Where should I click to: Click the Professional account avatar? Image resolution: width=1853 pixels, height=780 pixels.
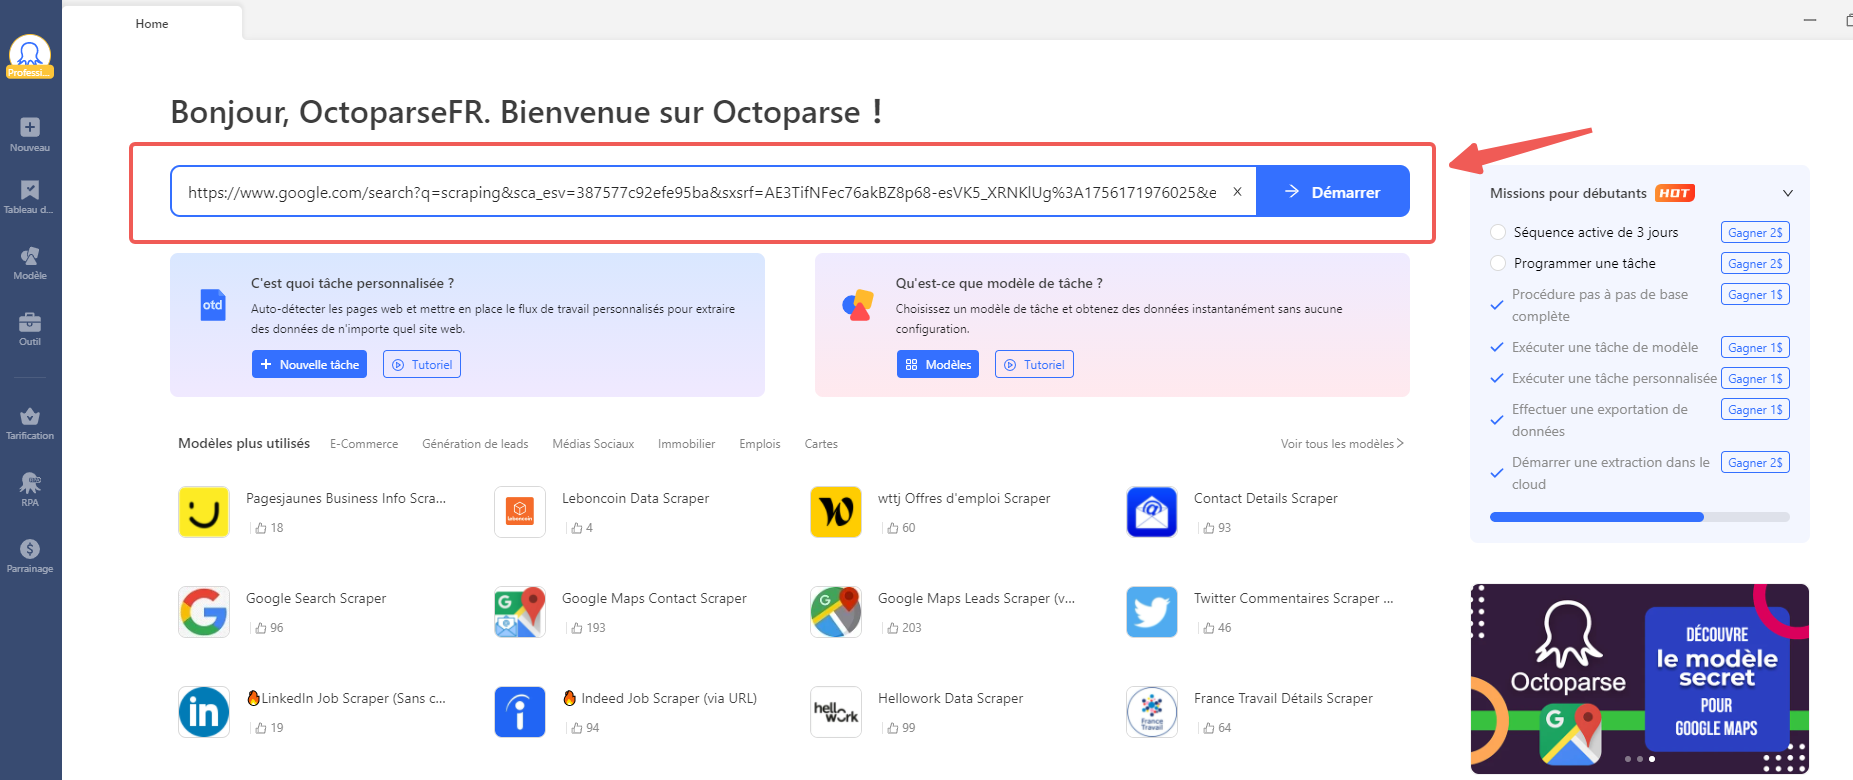pos(30,56)
